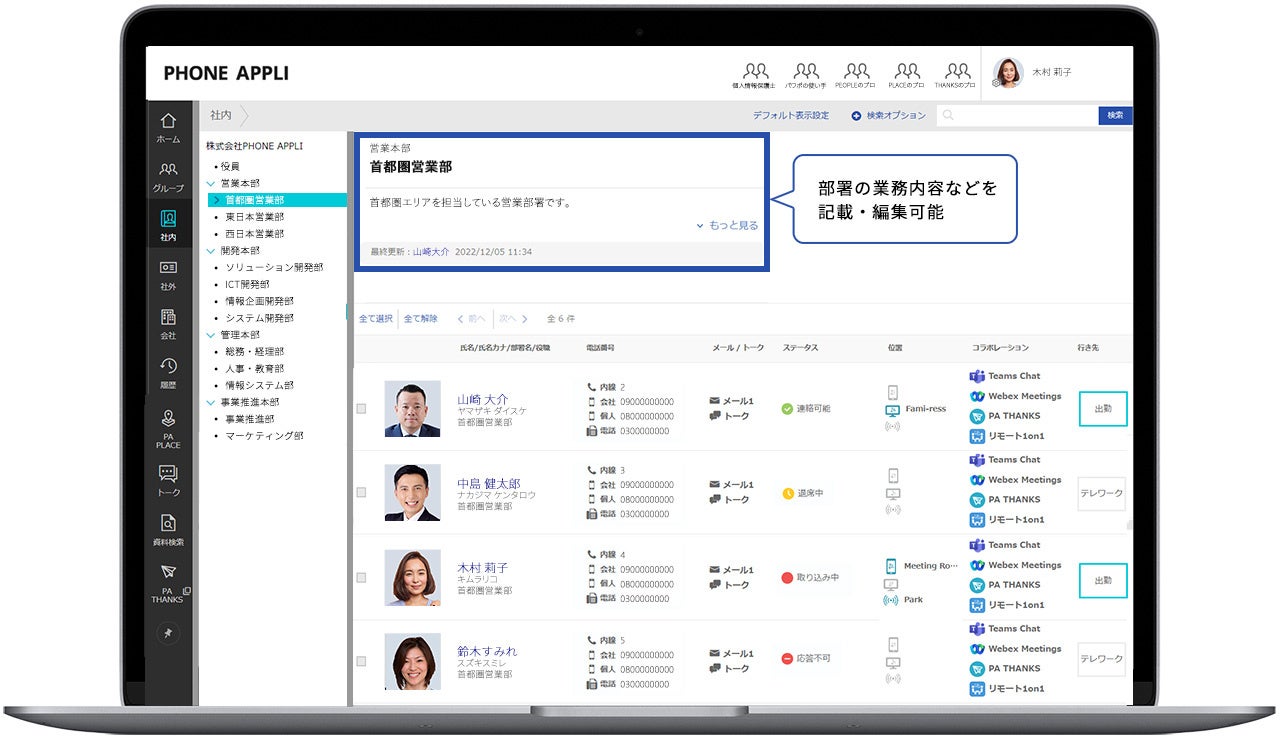Expand the 首都圏営業部 tree item
This screenshot has height=741, width=1280.
tap(216, 200)
